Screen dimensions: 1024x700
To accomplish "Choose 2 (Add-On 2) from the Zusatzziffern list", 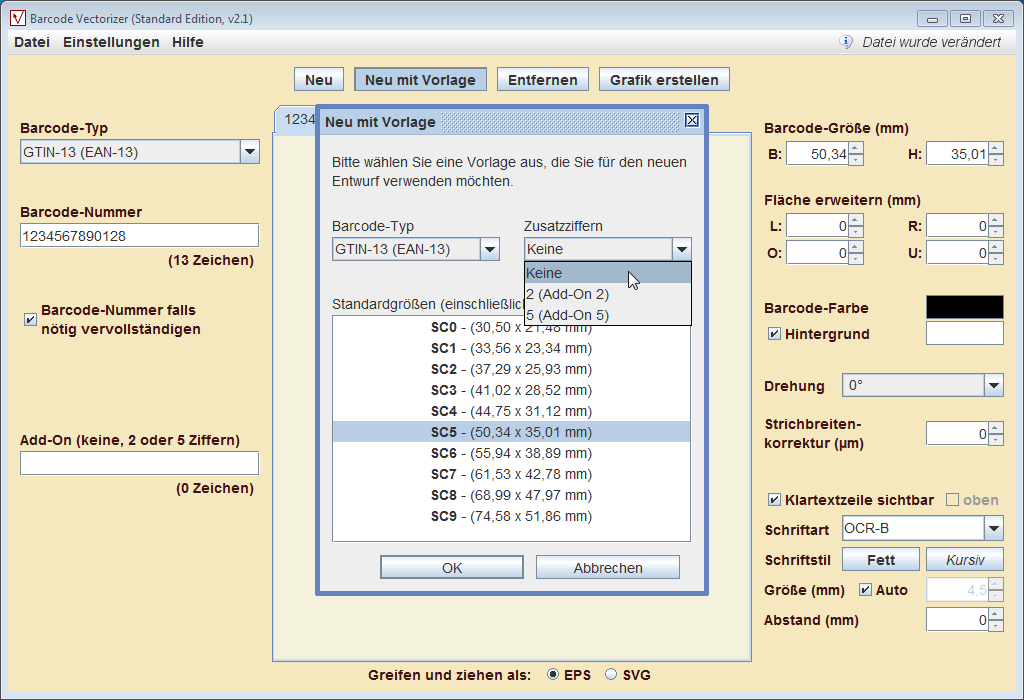I will coord(567,294).
